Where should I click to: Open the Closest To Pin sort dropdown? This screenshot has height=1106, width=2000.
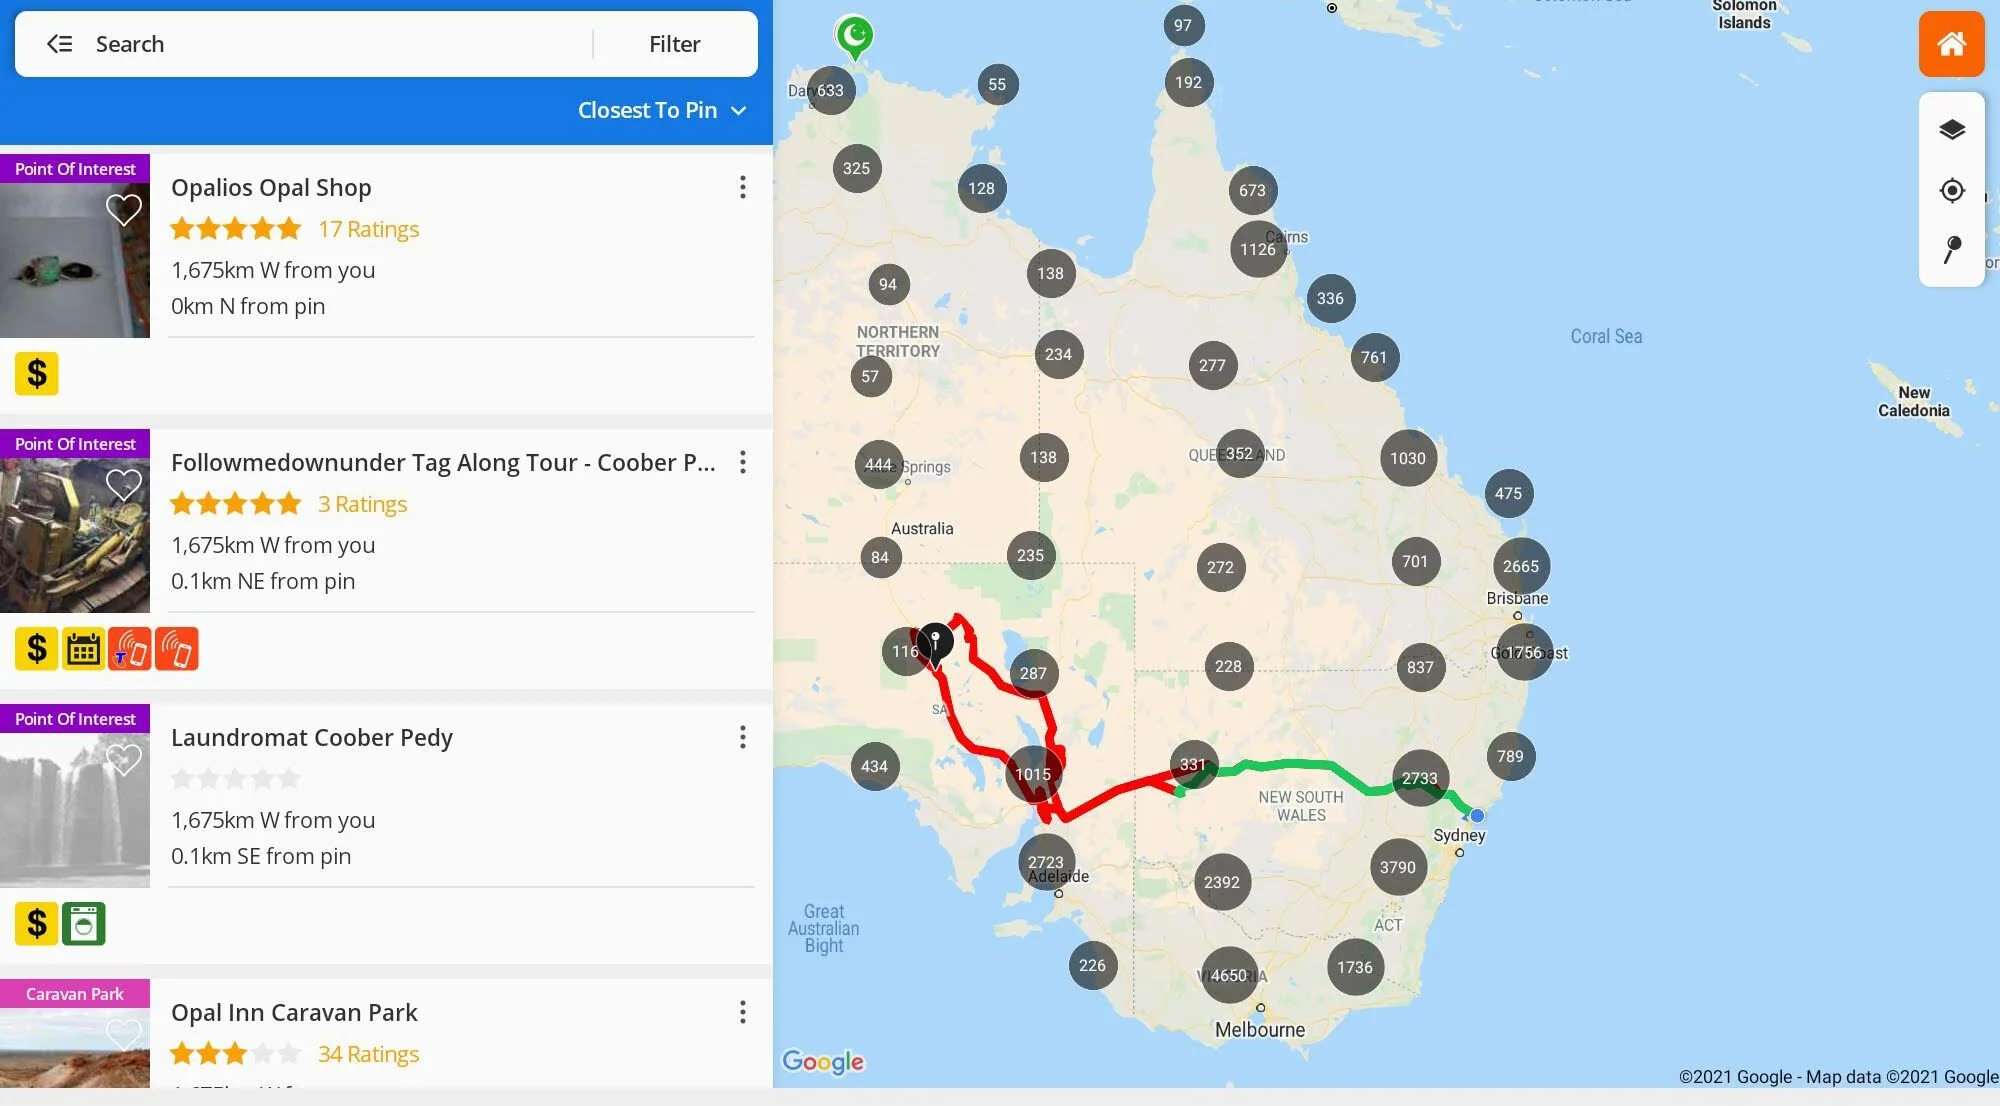pos(662,110)
